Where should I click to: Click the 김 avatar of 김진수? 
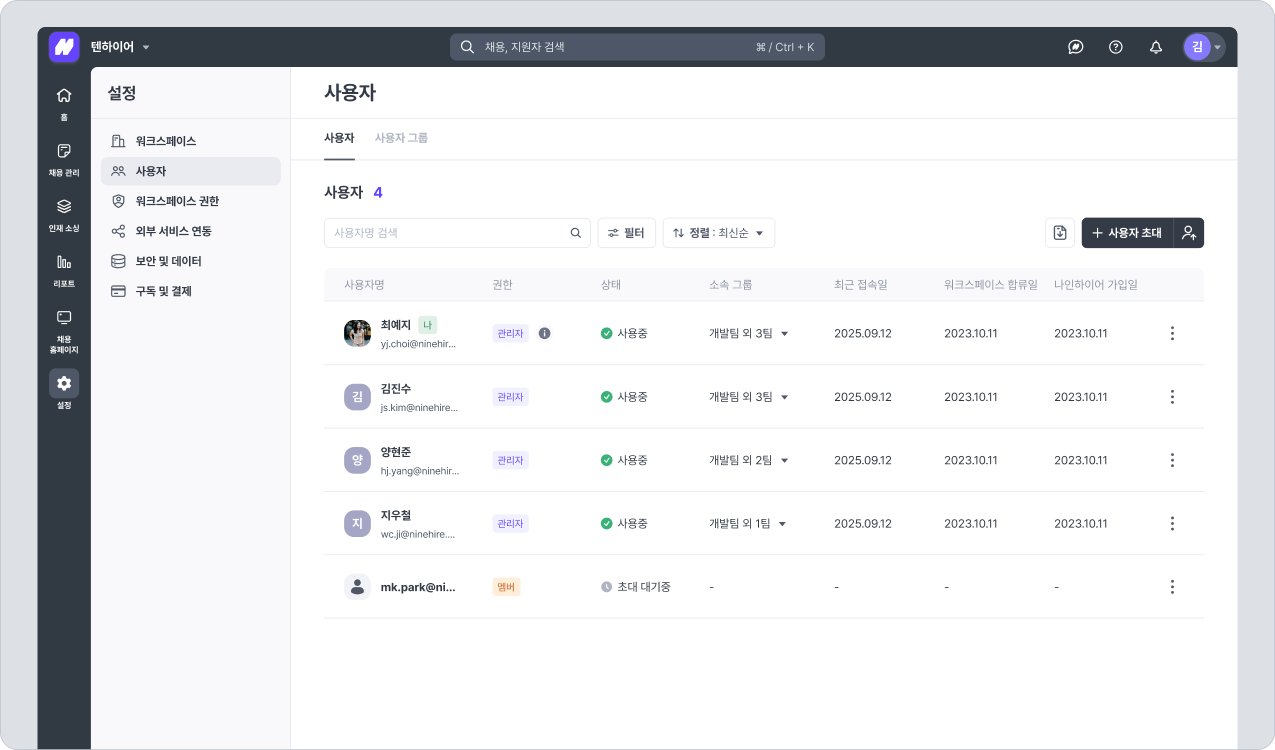[x=357, y=397]
